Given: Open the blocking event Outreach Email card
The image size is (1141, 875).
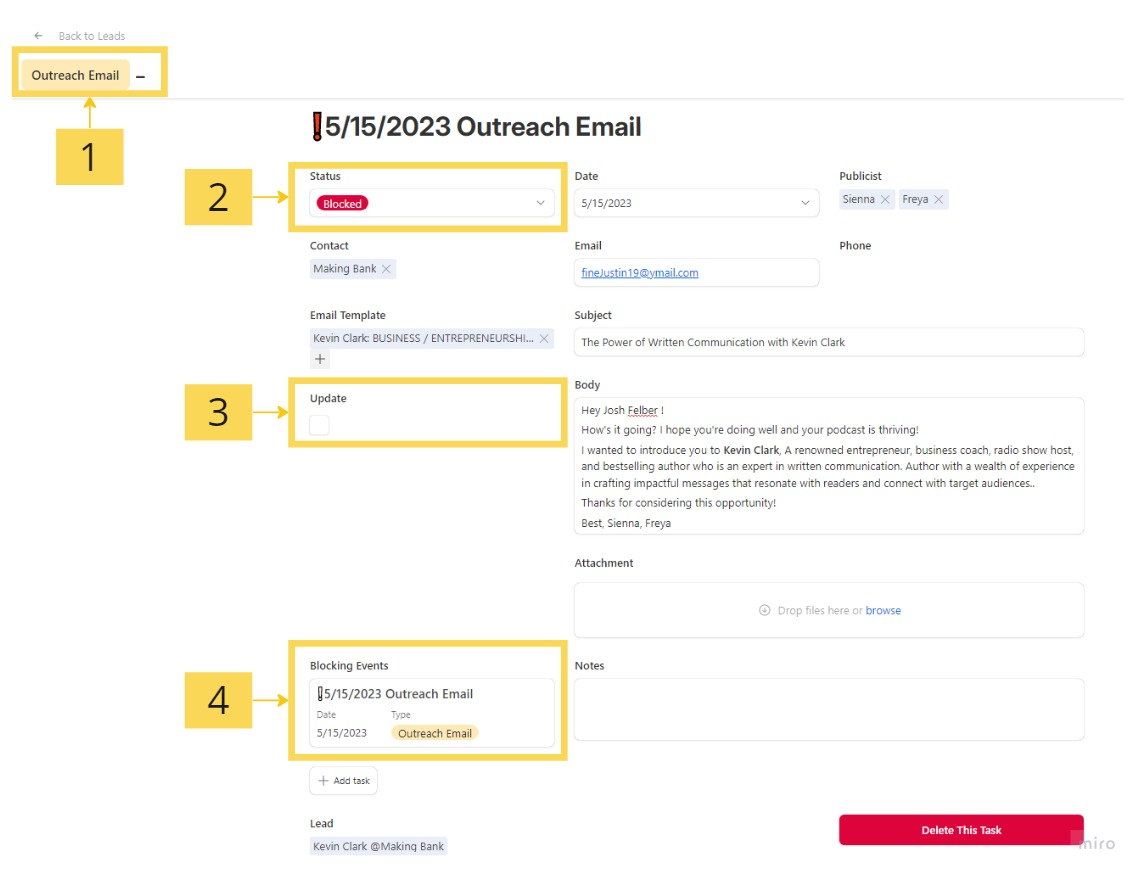Looking at the screenshot, I should (431, 713).
